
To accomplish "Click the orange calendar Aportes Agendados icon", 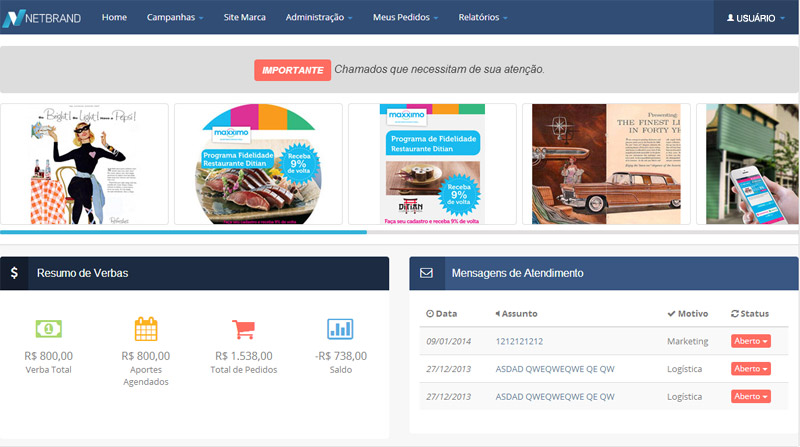I will 146,329.
